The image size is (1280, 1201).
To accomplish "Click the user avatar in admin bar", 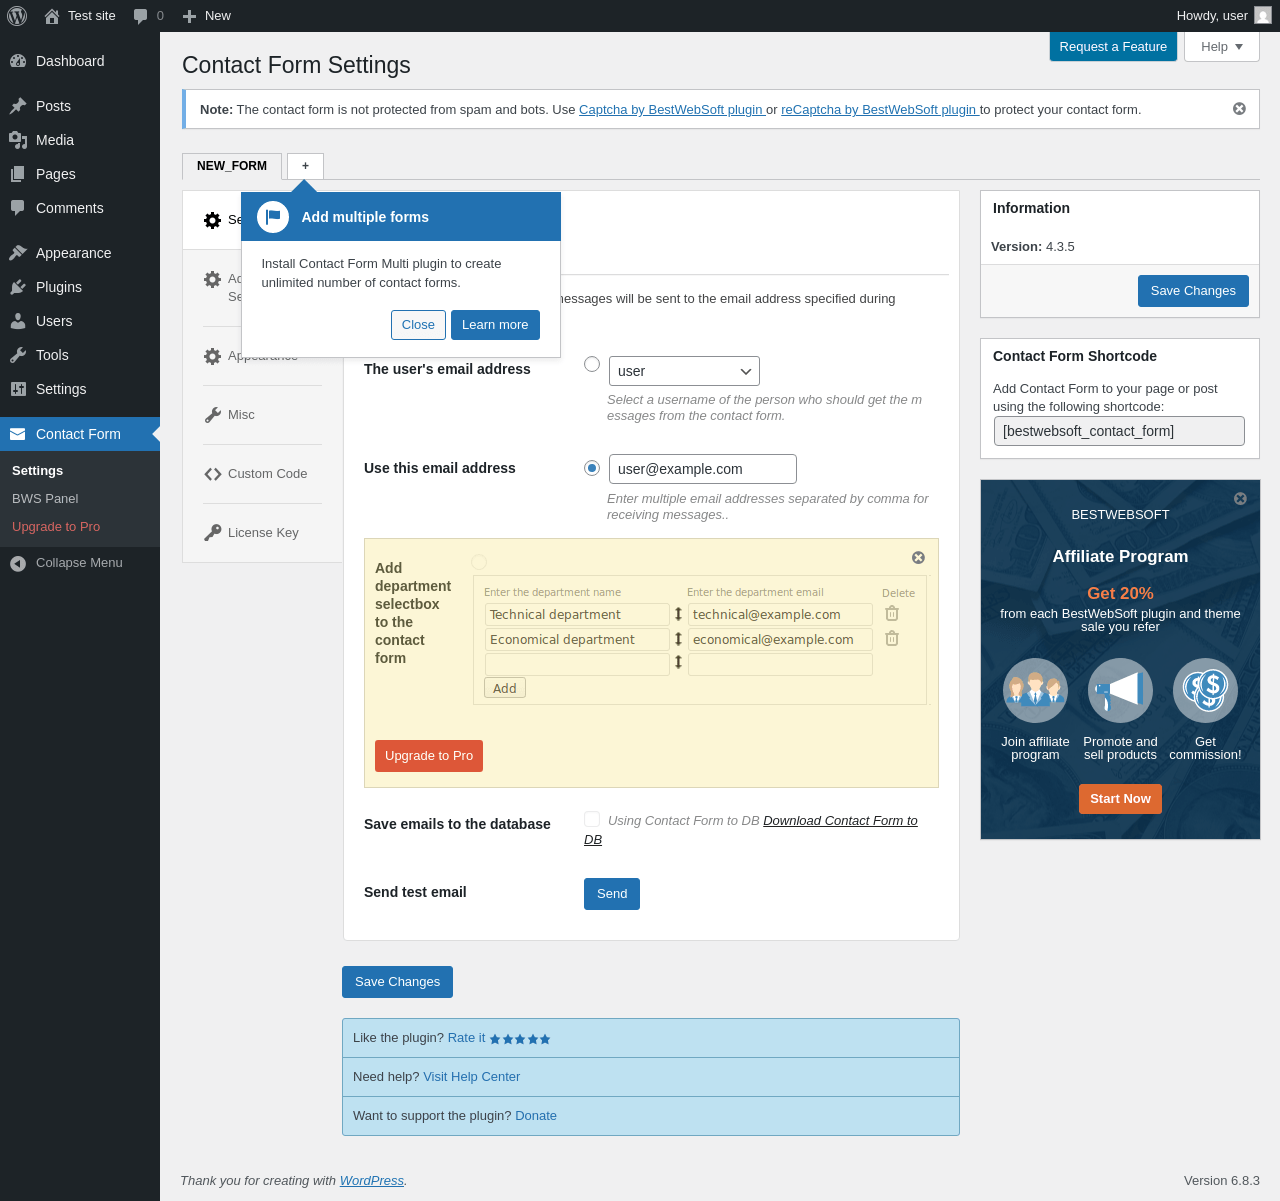I will pos(1263,15).
